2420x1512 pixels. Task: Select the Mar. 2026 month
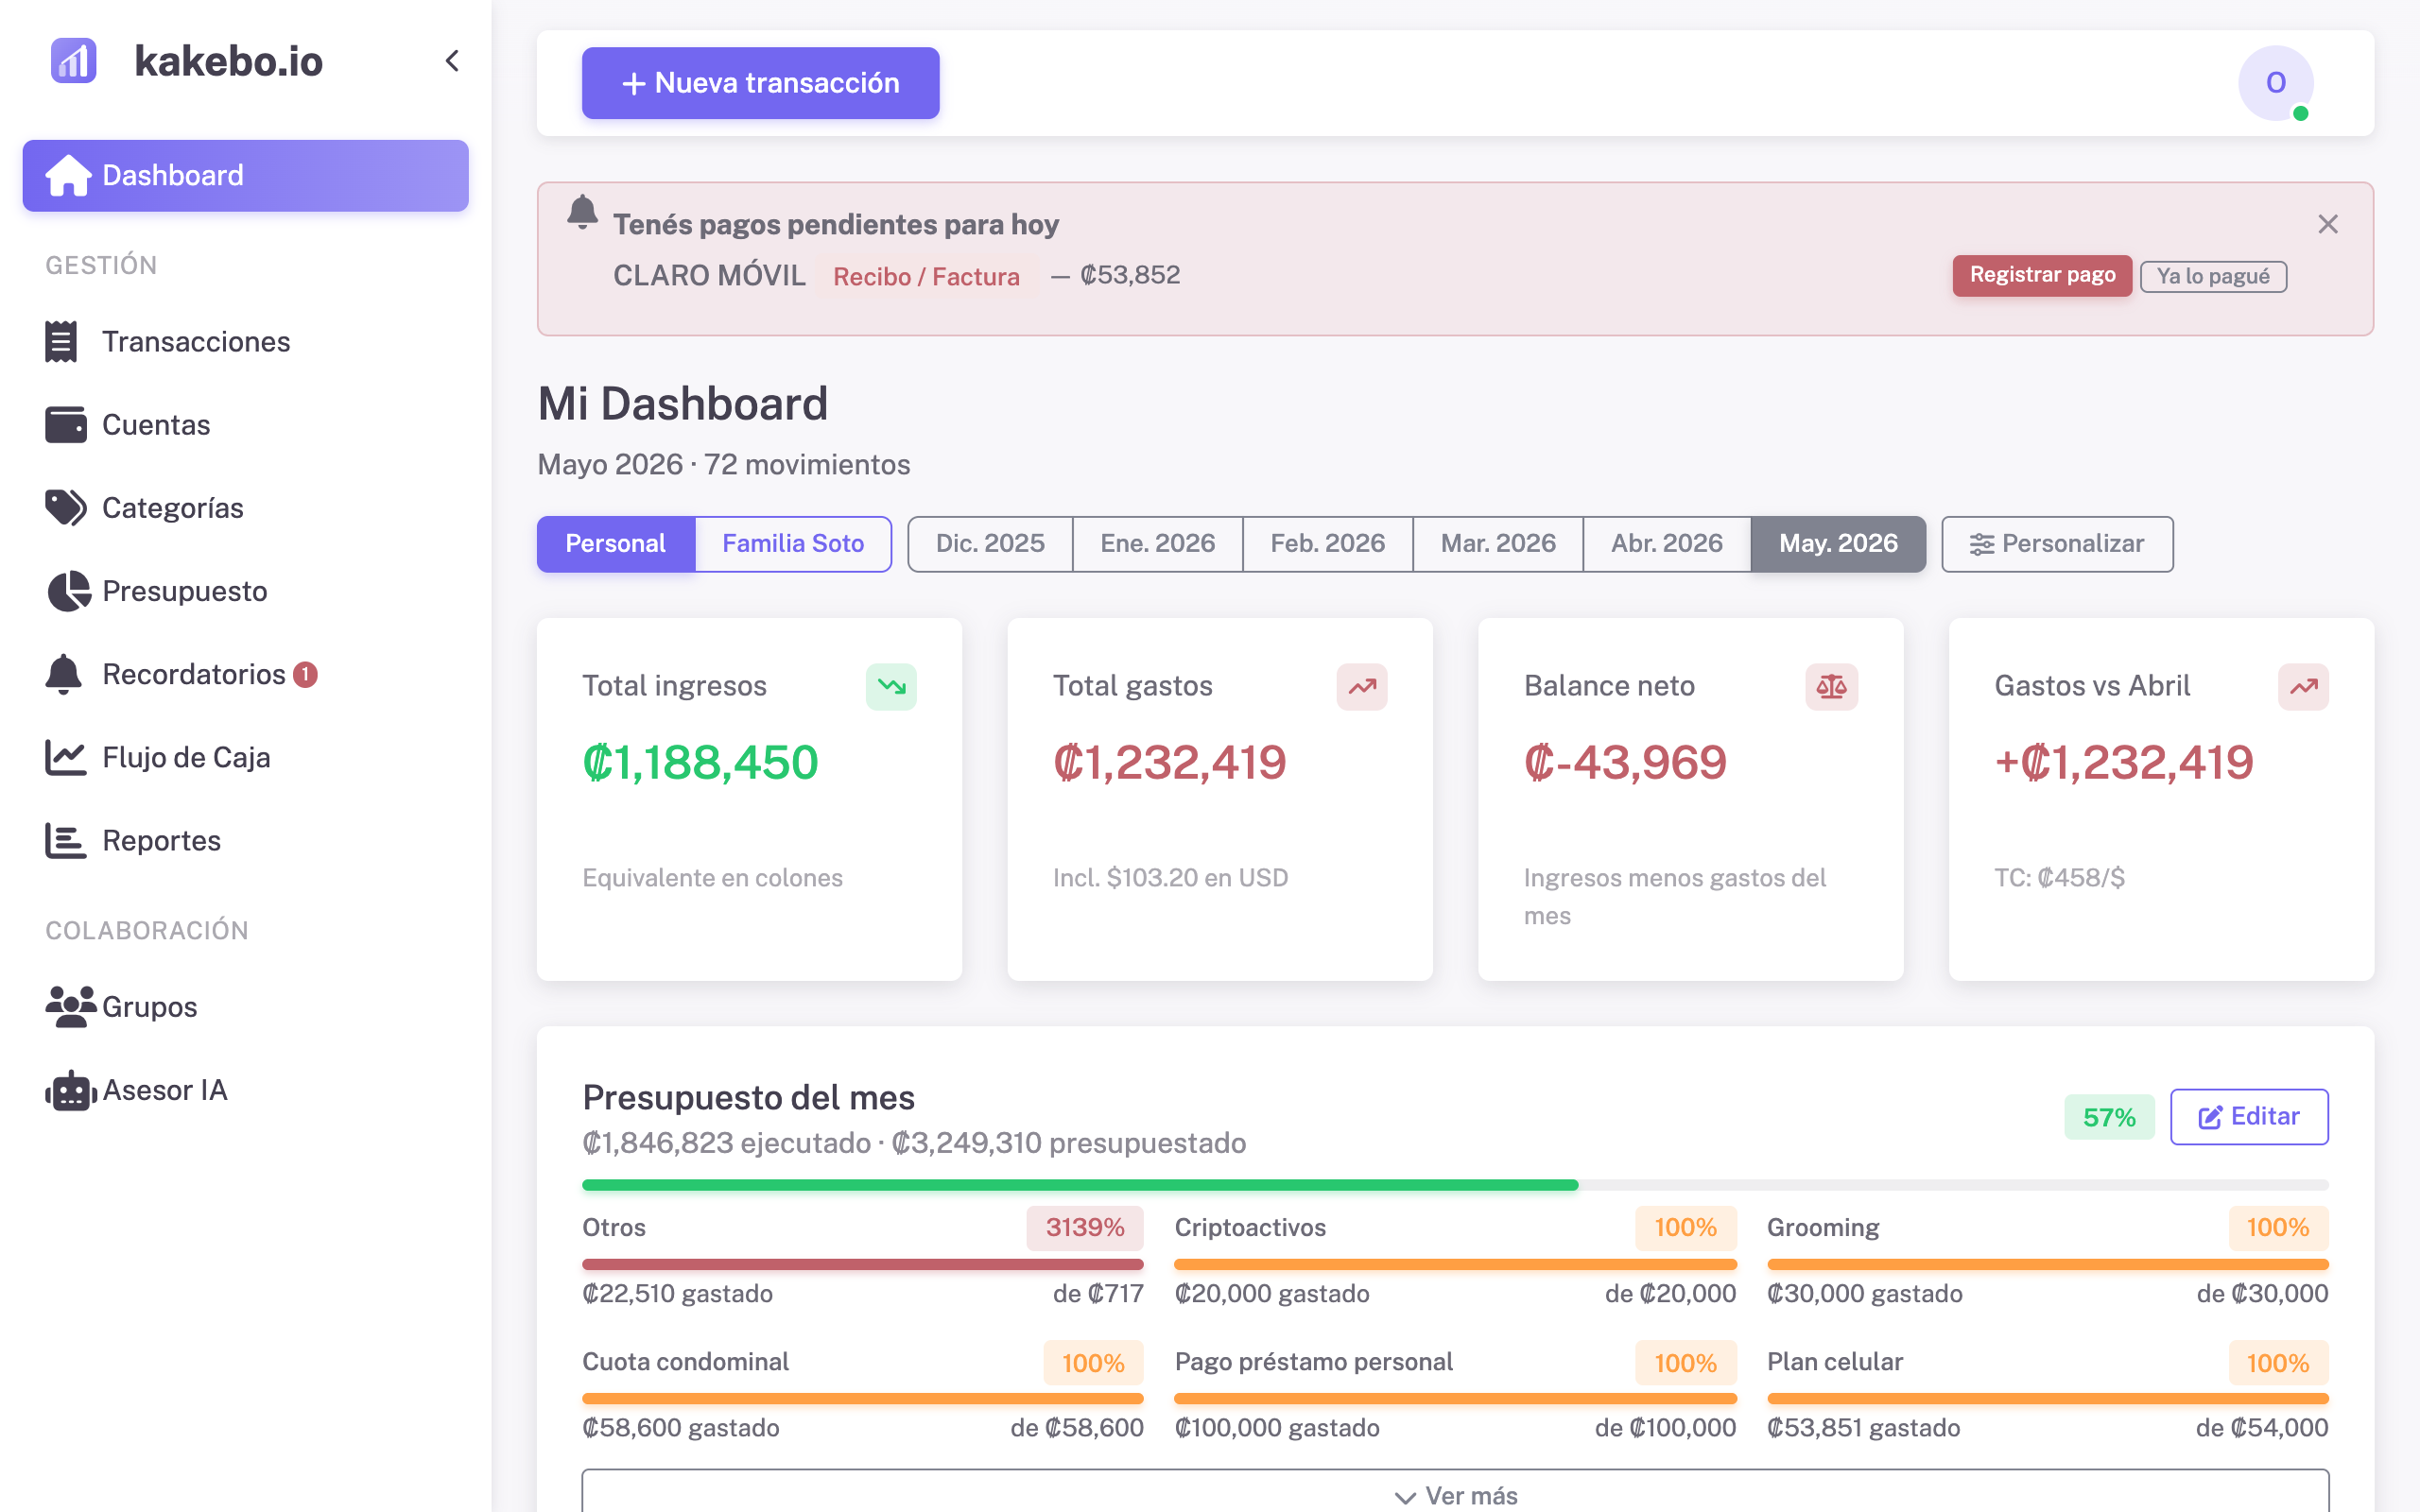click(x=1498, y=544)
